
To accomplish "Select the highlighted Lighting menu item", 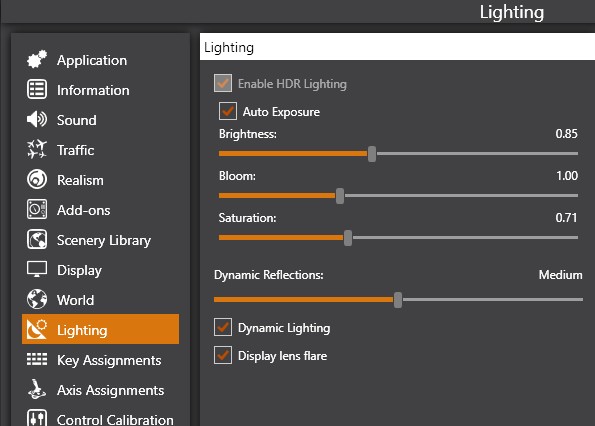I will pos(101,329).
